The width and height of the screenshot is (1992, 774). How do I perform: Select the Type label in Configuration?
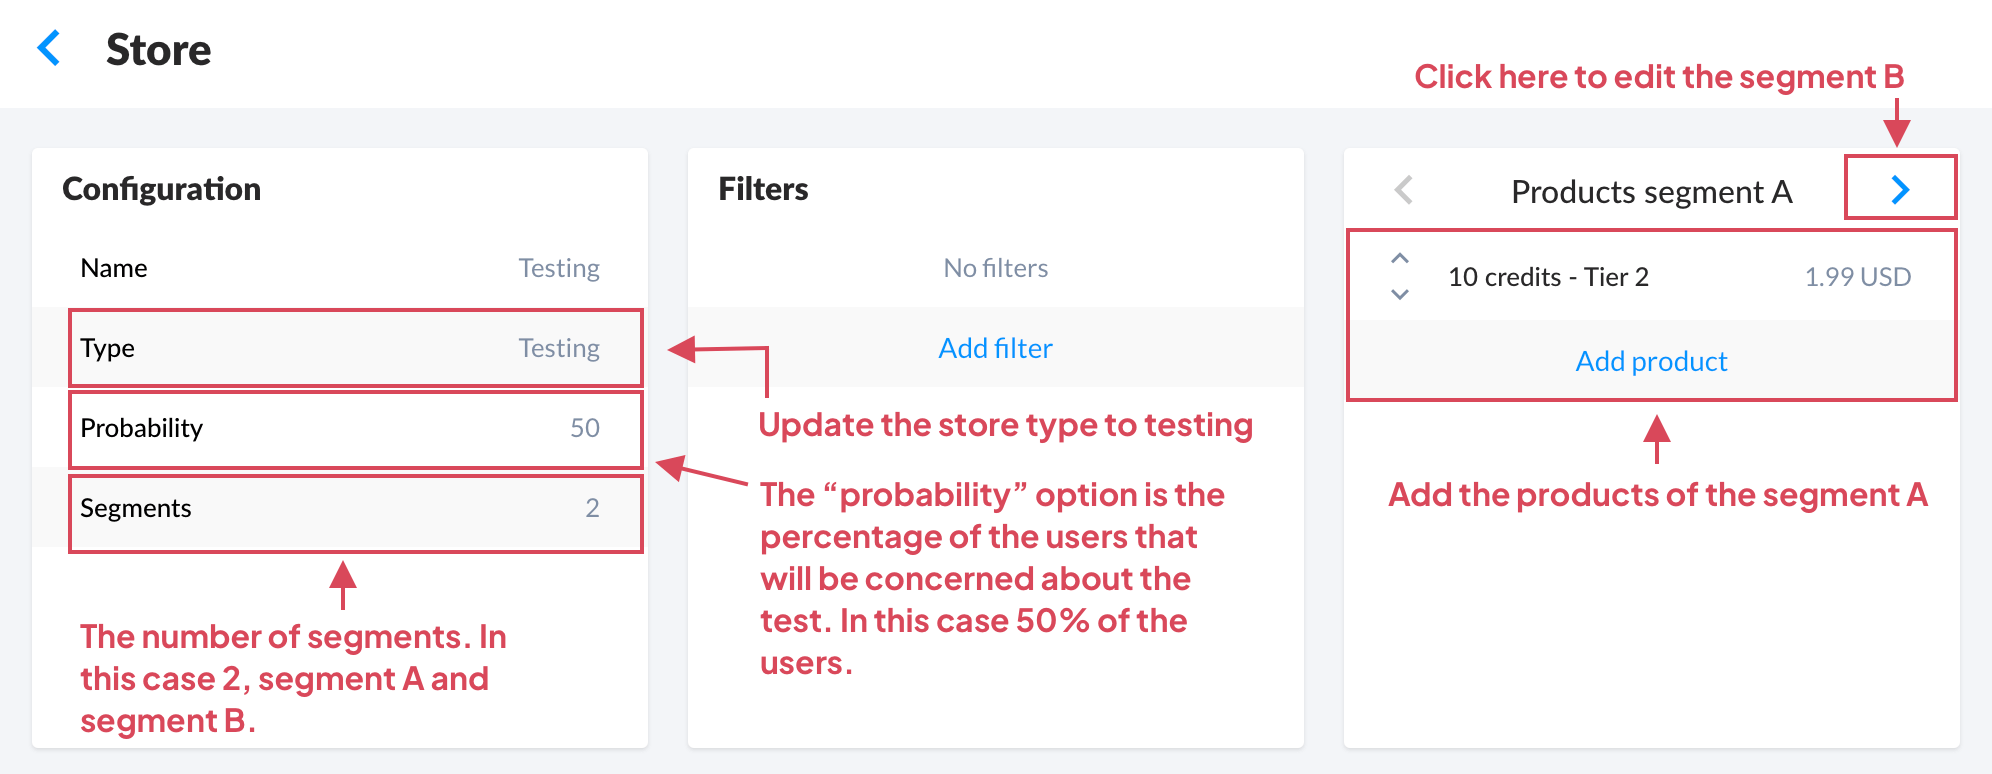(108, 348)
